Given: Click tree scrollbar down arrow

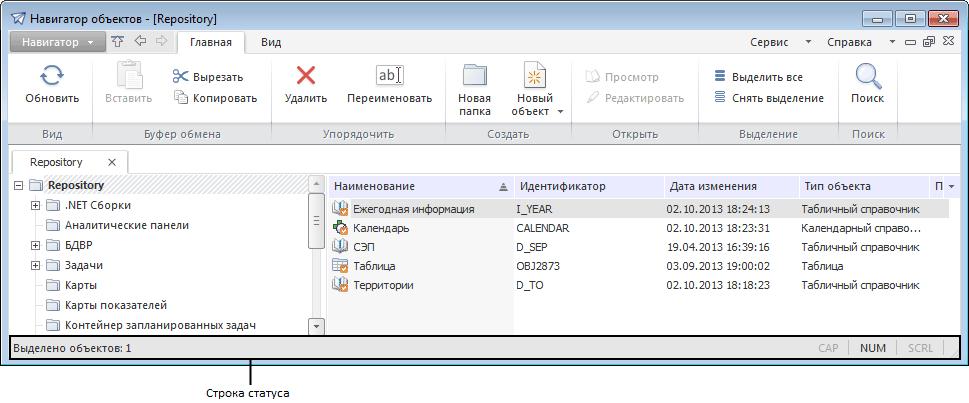Looking at the screenshot, I should 317,325.
